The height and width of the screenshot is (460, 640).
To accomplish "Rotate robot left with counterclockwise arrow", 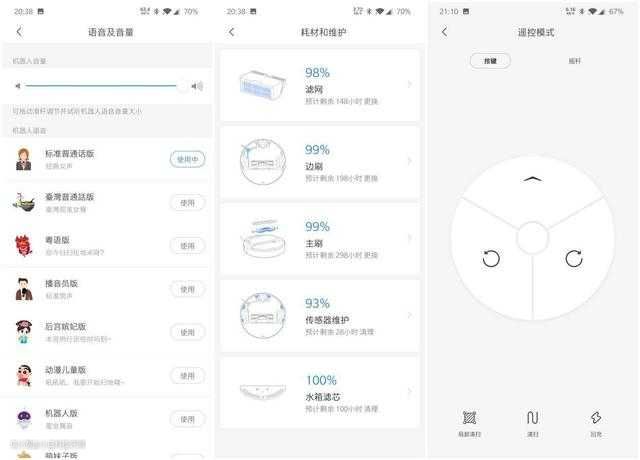I will coord(491,258).
